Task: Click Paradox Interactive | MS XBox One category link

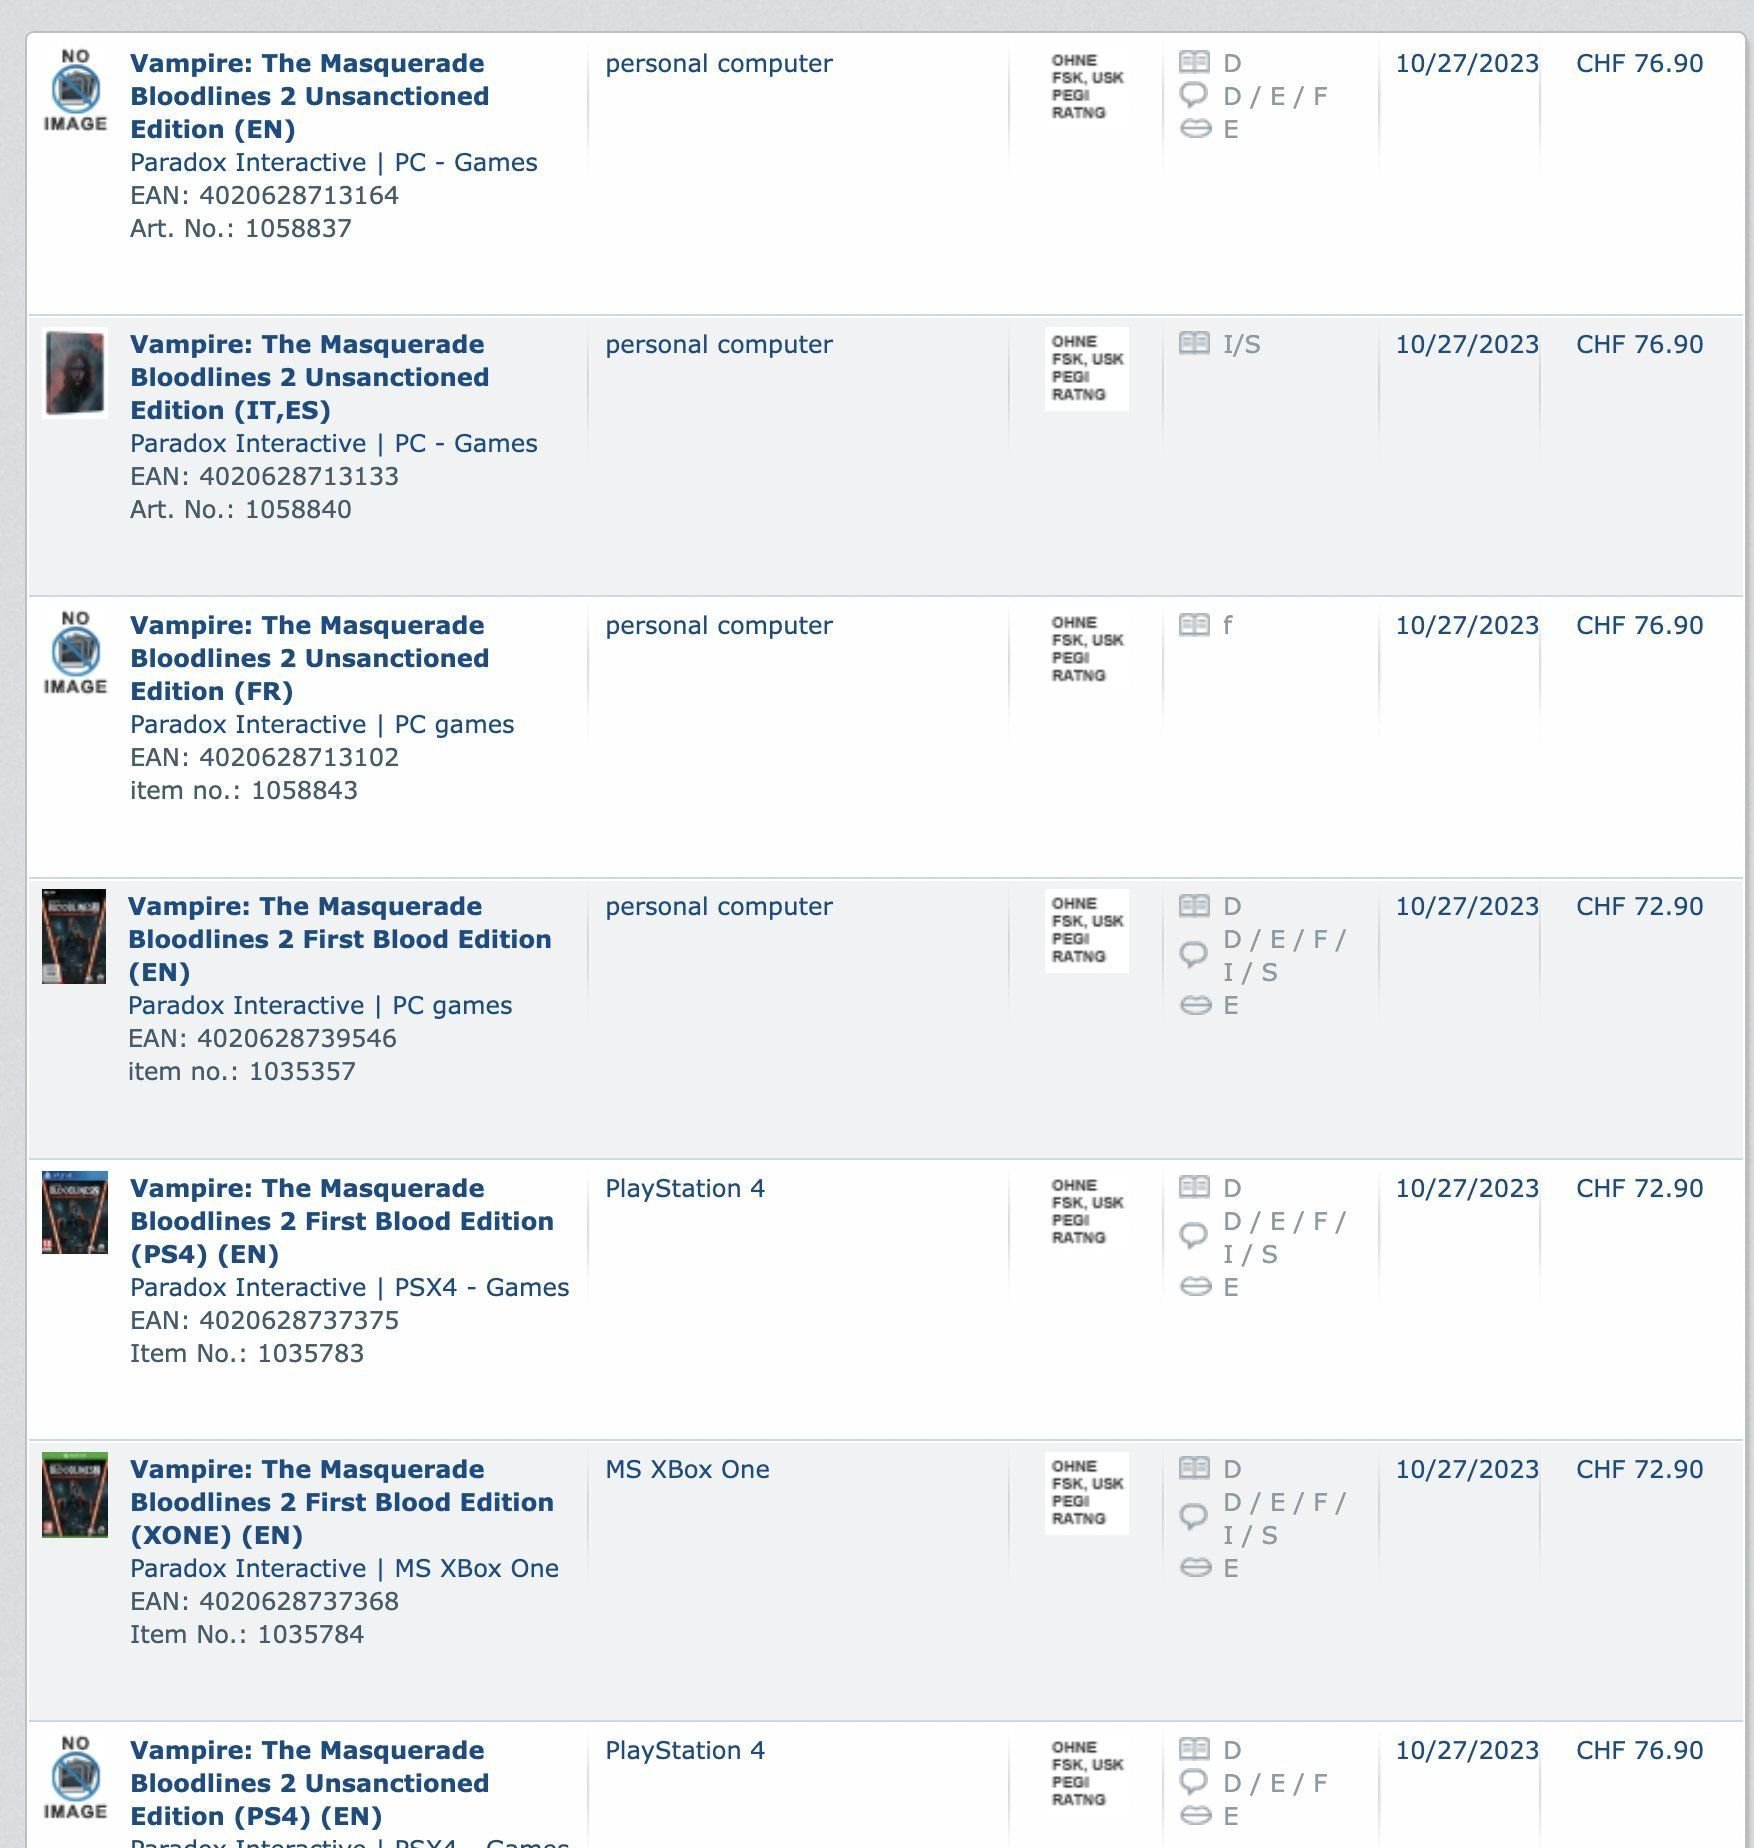Action: pyautogui.click(x=344, y=1568)
